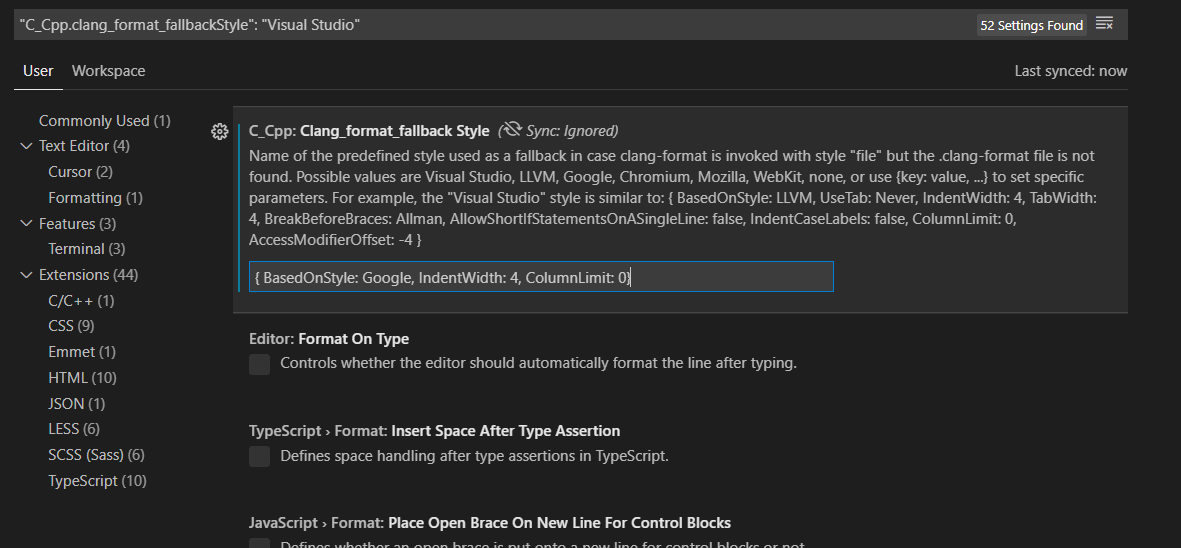Select the User settings tab
The width and height of the screenshot is (1181, 548).
tap(38, 71)
